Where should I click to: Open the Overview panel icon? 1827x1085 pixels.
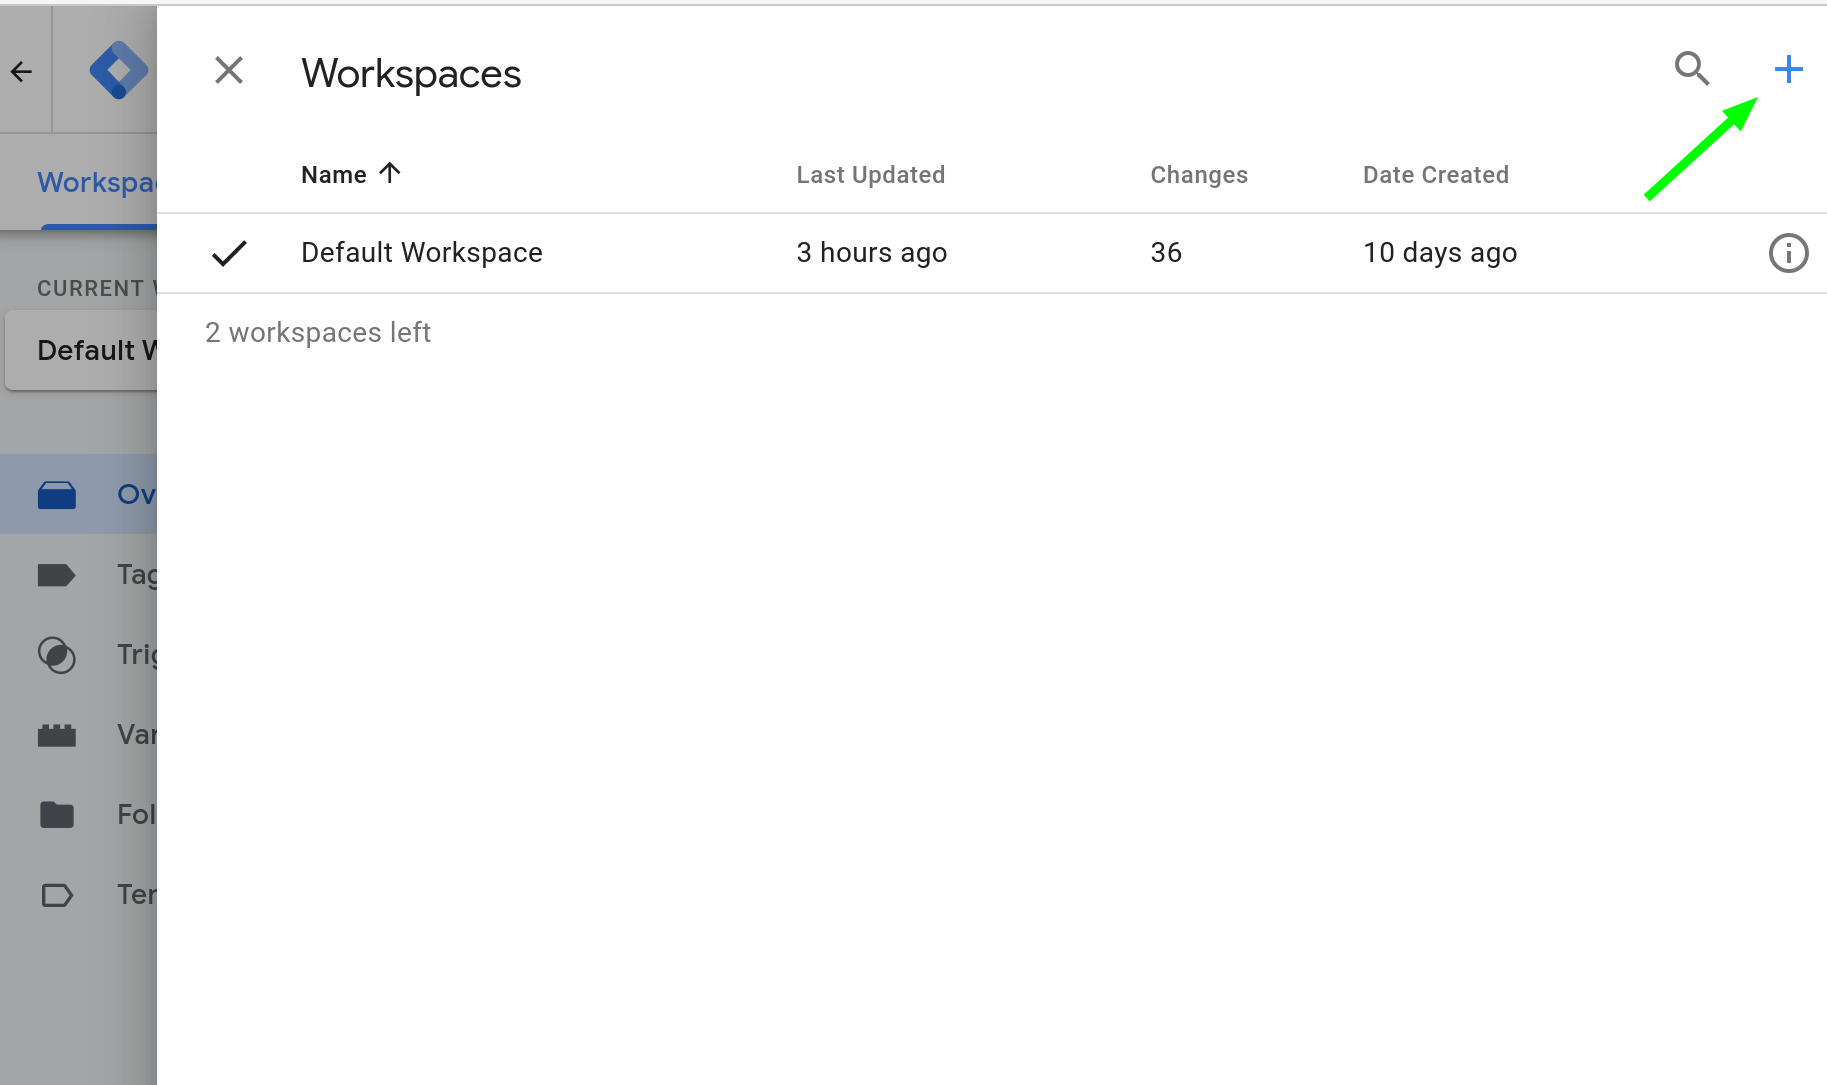(x=57, y=493)
